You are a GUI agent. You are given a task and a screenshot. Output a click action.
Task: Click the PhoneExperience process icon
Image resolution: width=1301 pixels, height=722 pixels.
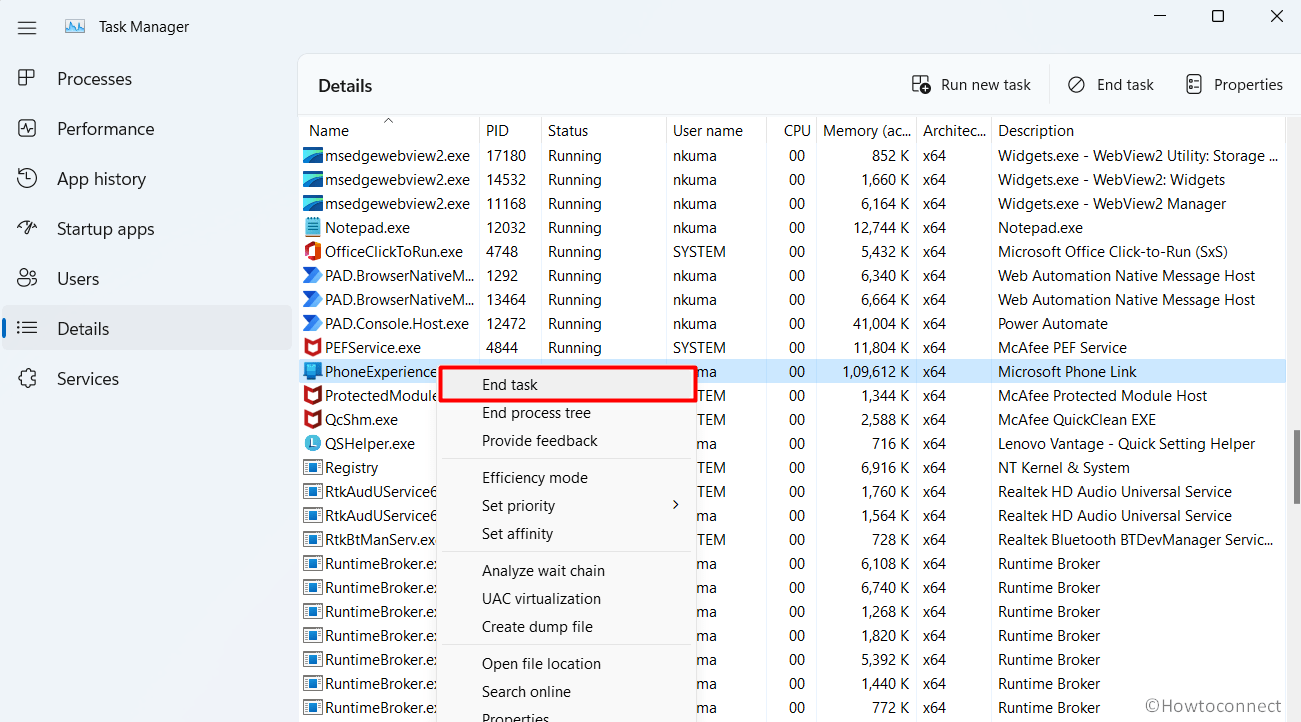[x=313, y=372]
